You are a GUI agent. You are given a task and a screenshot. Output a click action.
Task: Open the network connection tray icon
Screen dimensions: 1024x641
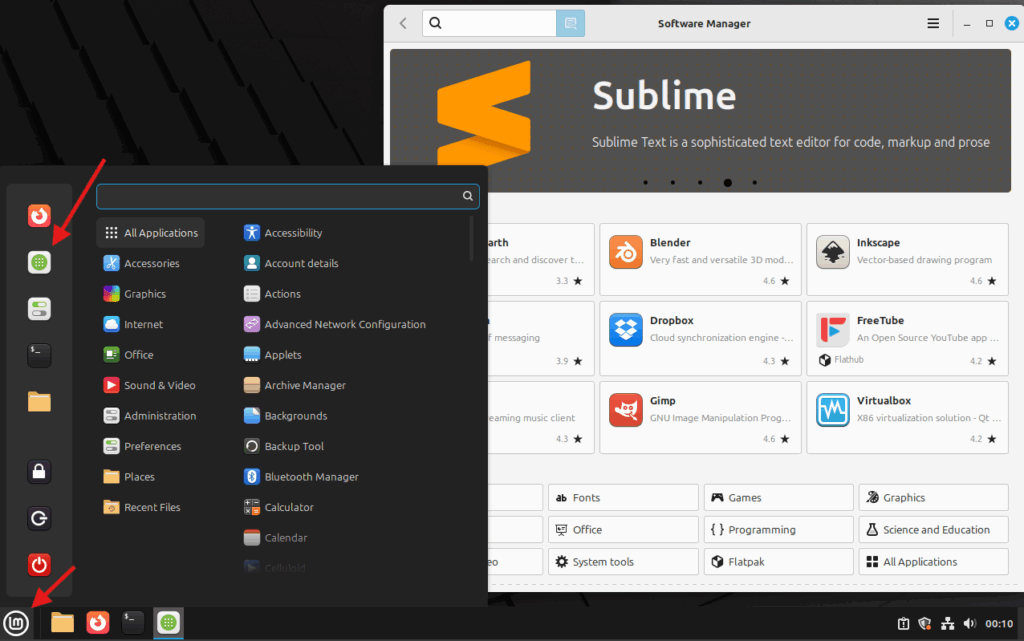click(x=948, y=624)
